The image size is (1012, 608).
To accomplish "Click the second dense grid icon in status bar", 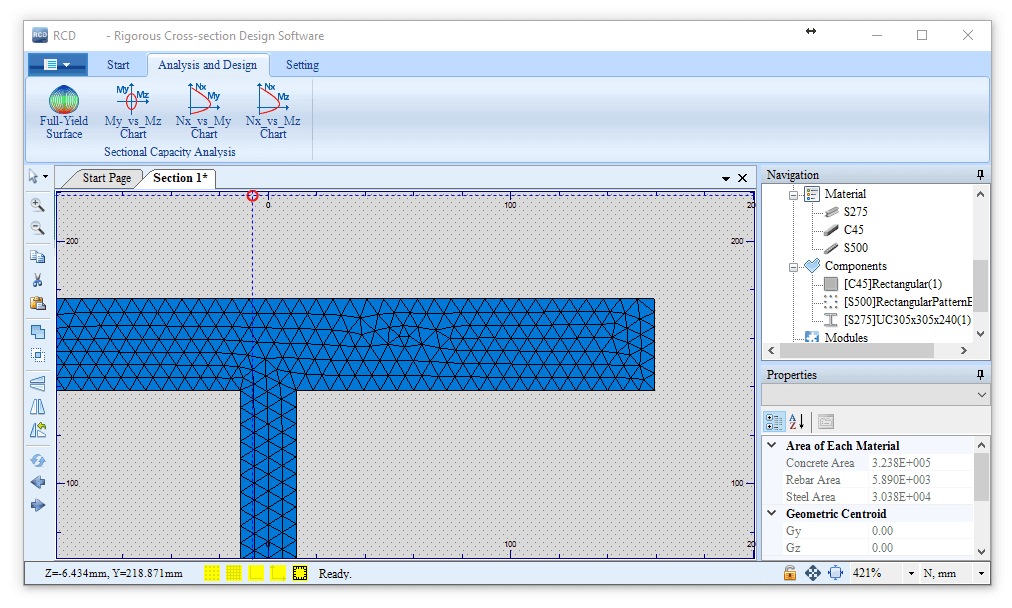I will point(234,573).
